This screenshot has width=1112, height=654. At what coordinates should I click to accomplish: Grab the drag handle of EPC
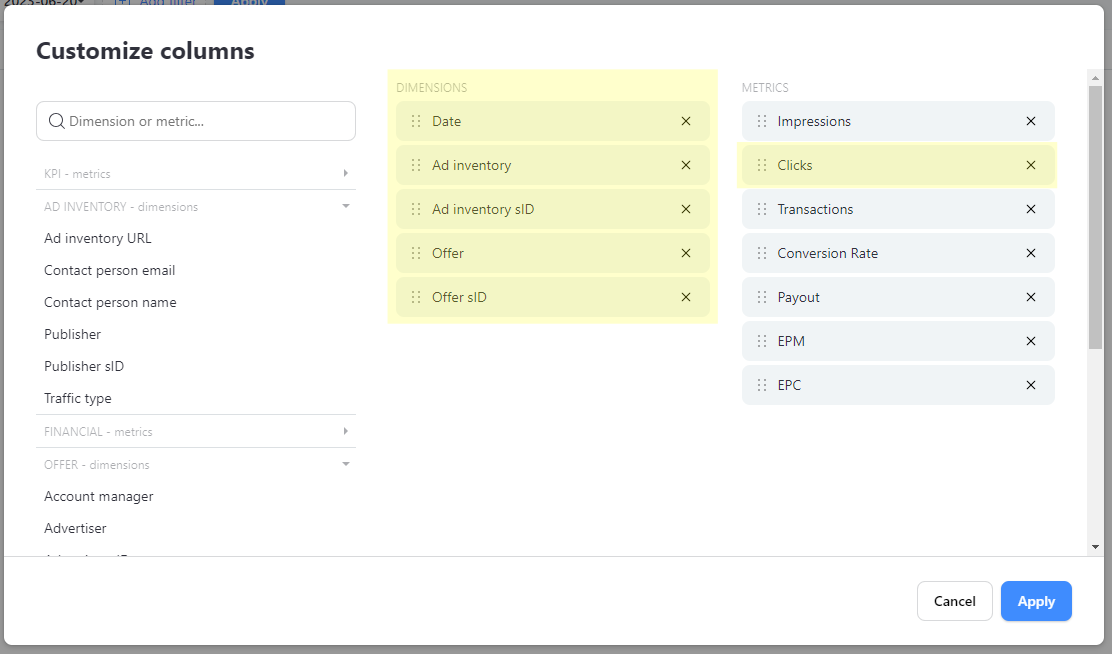click(762, 385)
